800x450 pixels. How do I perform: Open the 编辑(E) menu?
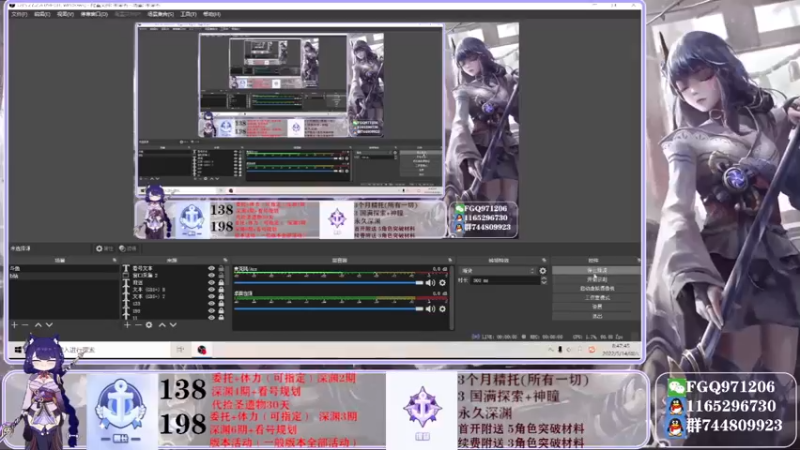42,14
